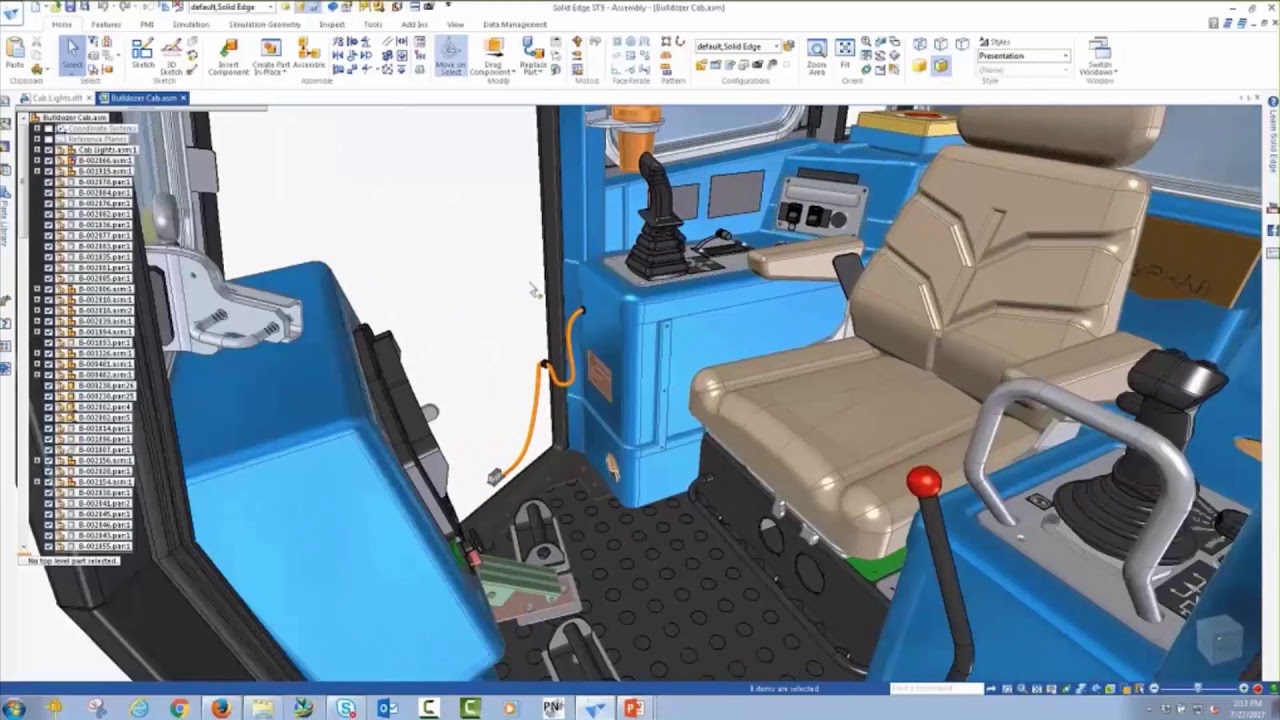This screenshot has width=1280, height=720.
Task: Toggle checkbox for Coordinate Systems
Action: pos(48,128)
